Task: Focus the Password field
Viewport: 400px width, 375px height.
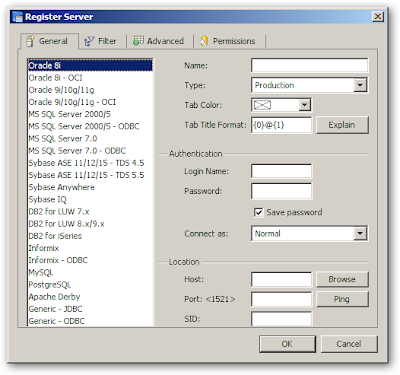Action: click(x=281, y=191)
